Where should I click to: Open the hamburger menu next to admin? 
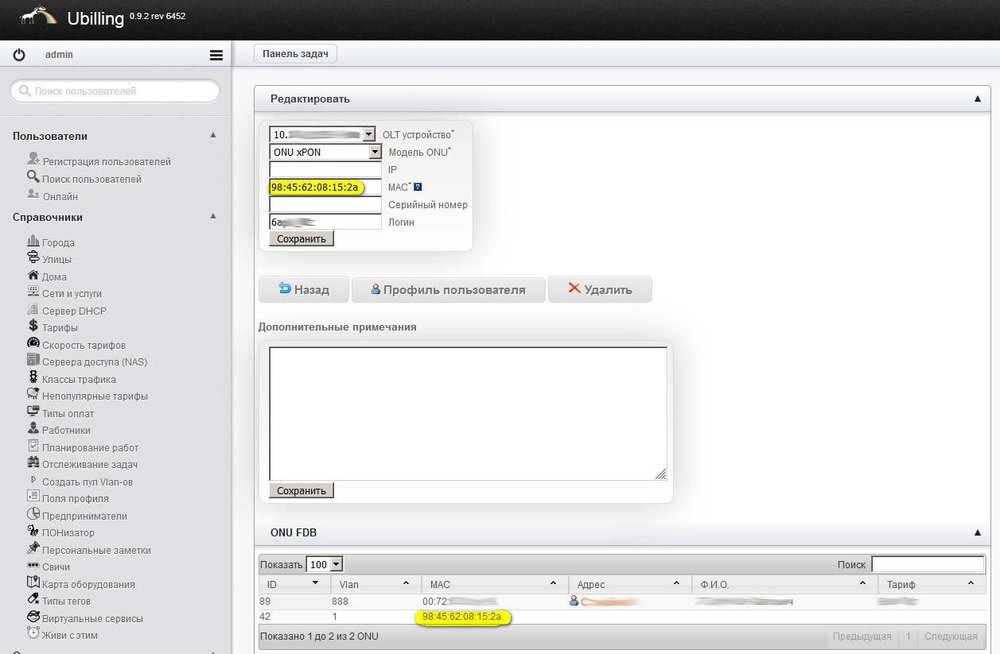pos(216,55)
